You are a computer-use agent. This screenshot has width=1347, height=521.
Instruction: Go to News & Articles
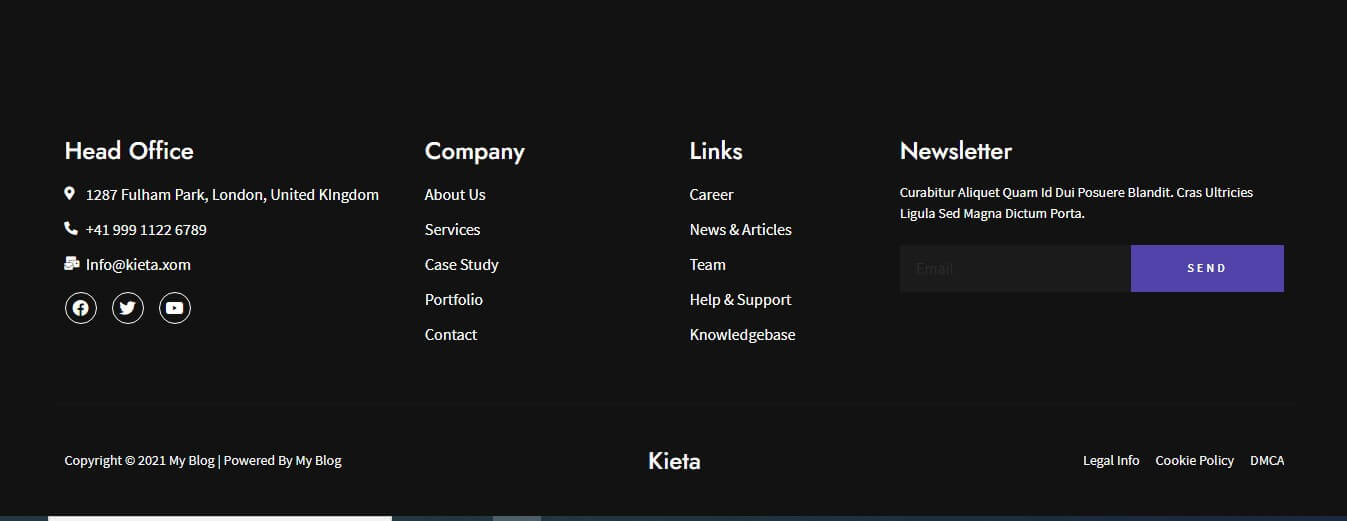pyautogui.click(x=741, y=230)
